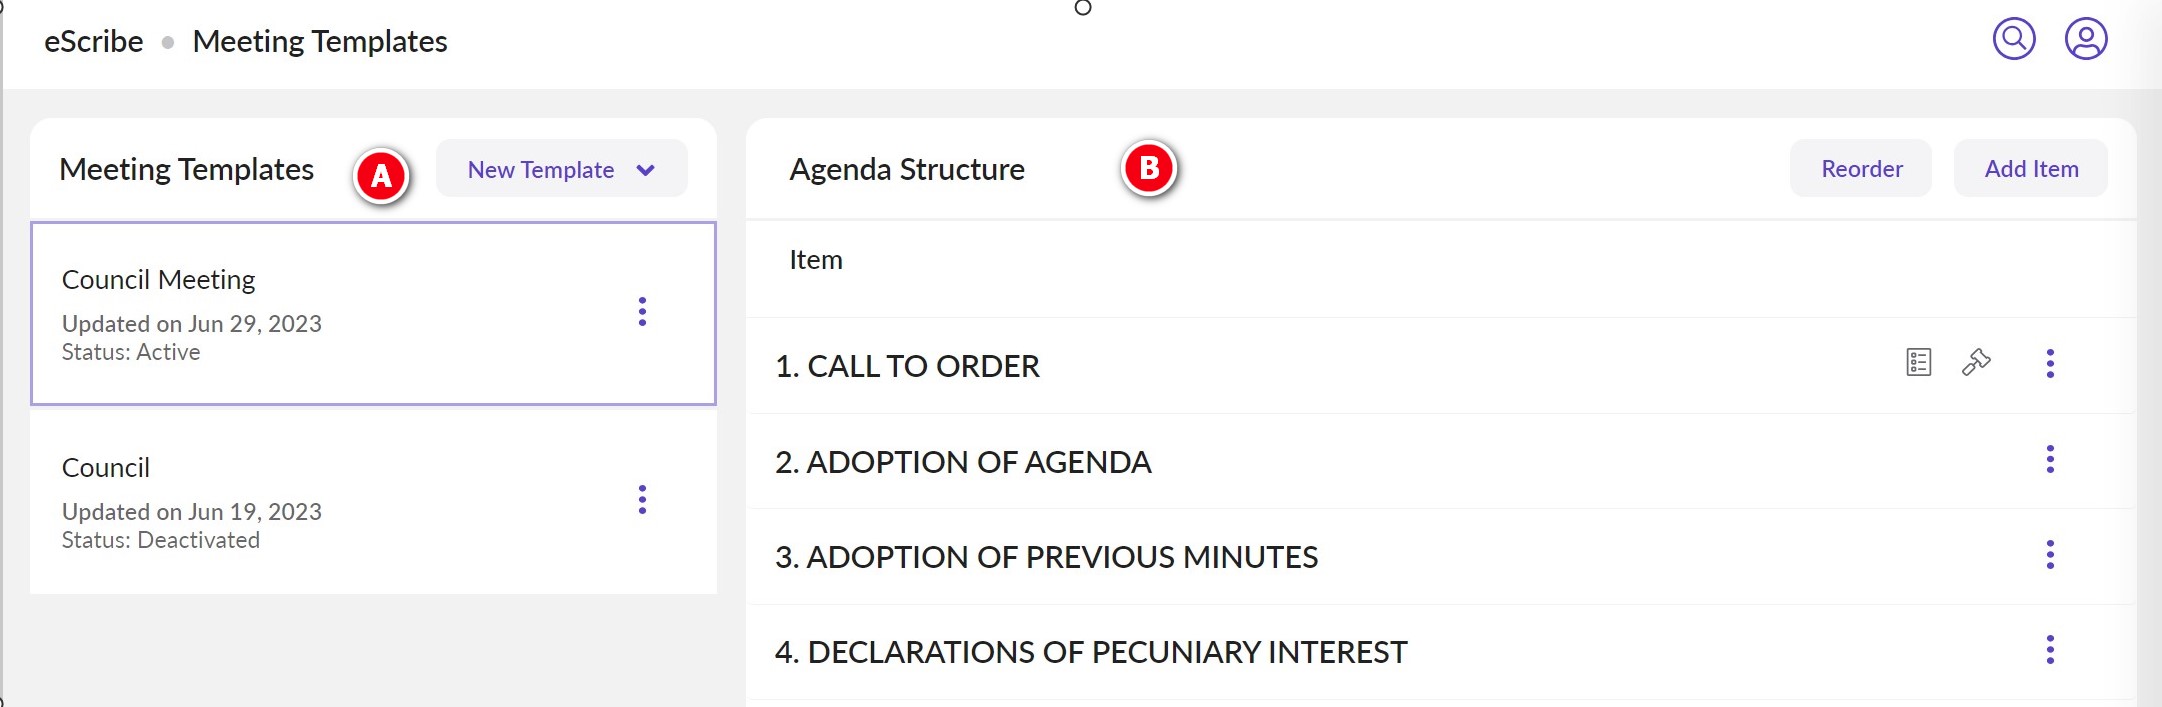Image resolution: width=2162 pixels, height=707 pixels.
Task: Open the kebab menu for Council Meeting template
Action: pyautogui.click(x=643, y=312)
